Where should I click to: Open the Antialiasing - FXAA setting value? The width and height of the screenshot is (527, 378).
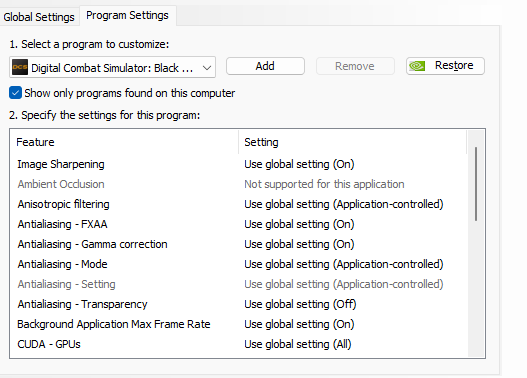[x=299, y=224]
